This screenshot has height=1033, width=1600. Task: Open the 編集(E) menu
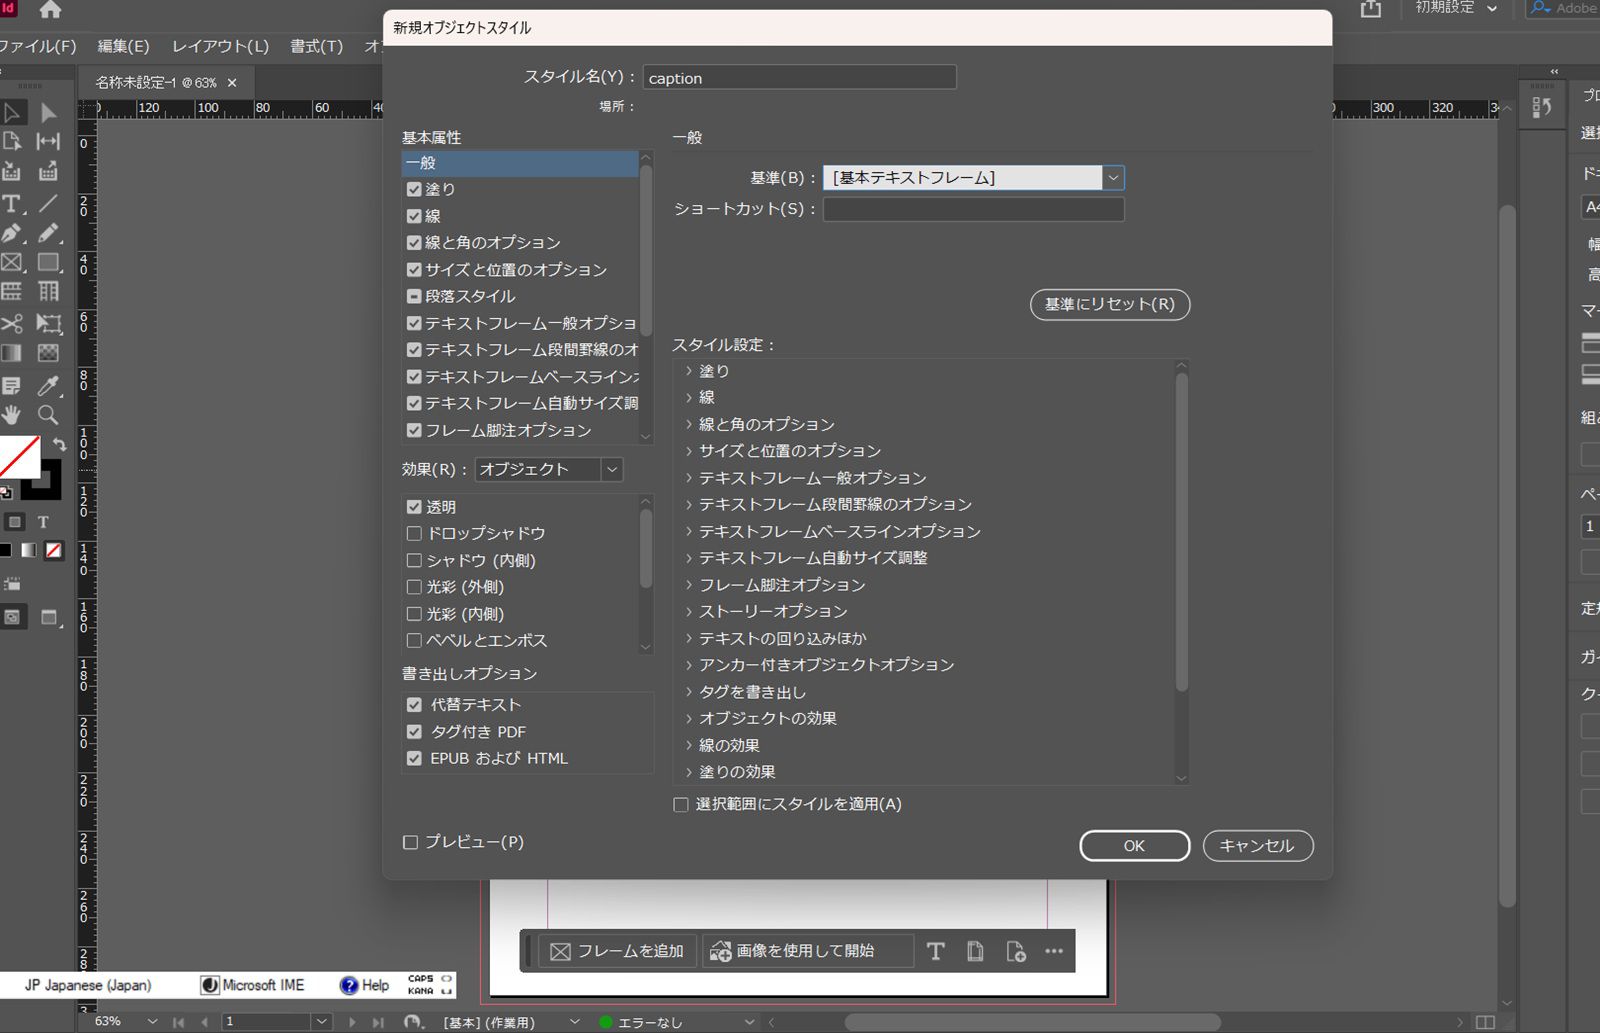(123, 46)
